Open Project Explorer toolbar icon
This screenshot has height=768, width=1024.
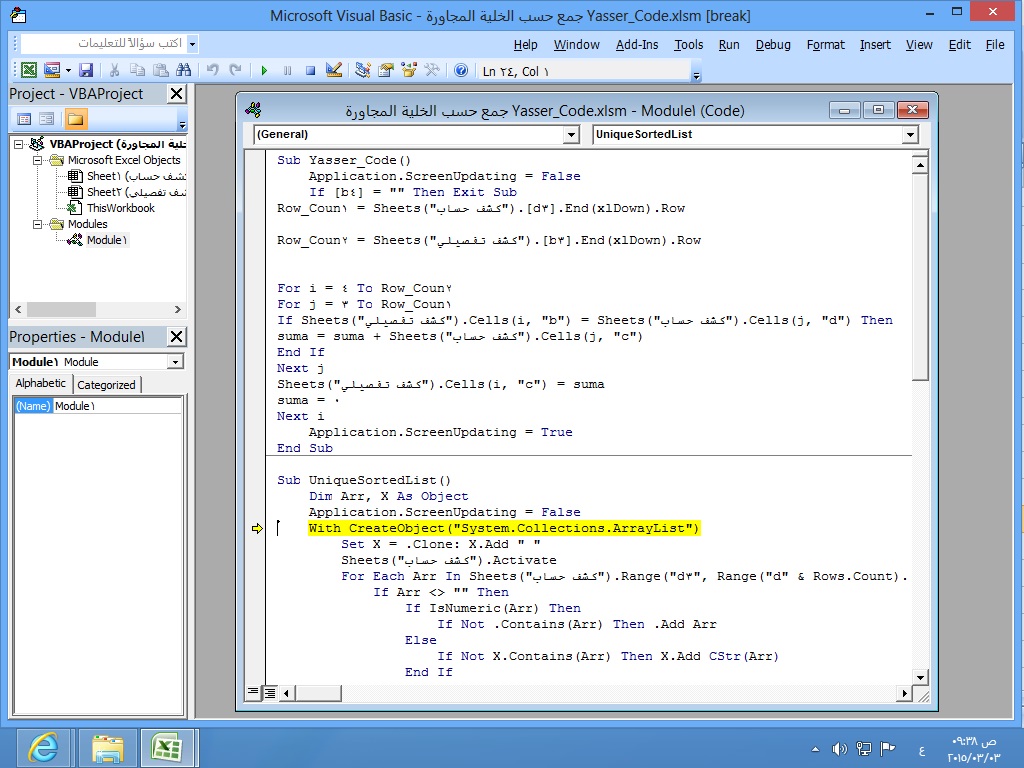coord(362,71)
